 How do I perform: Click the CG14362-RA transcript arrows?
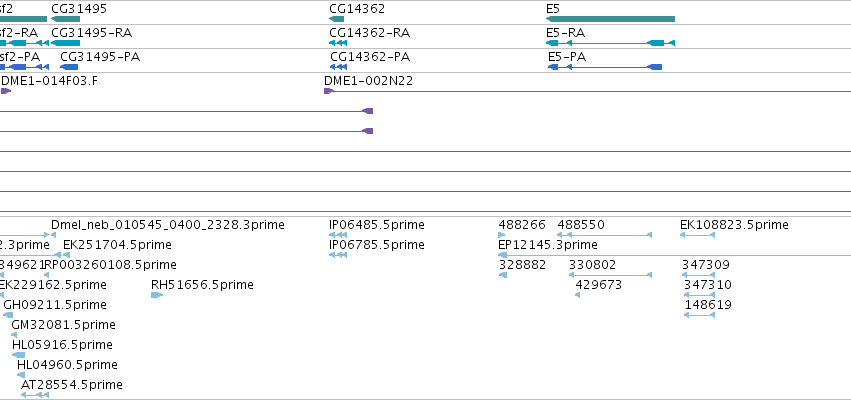point(338,43)
